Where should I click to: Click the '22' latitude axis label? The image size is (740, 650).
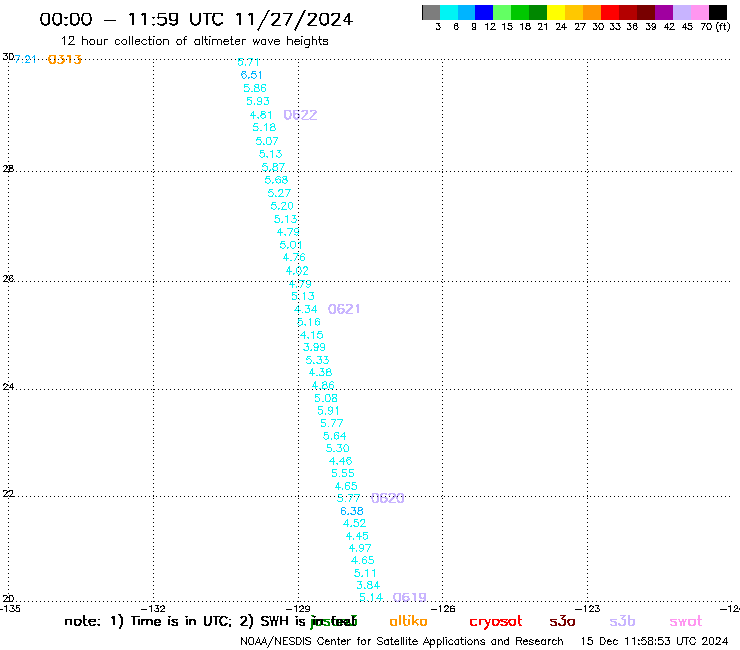pyautogui.click(x=8, y=494)
